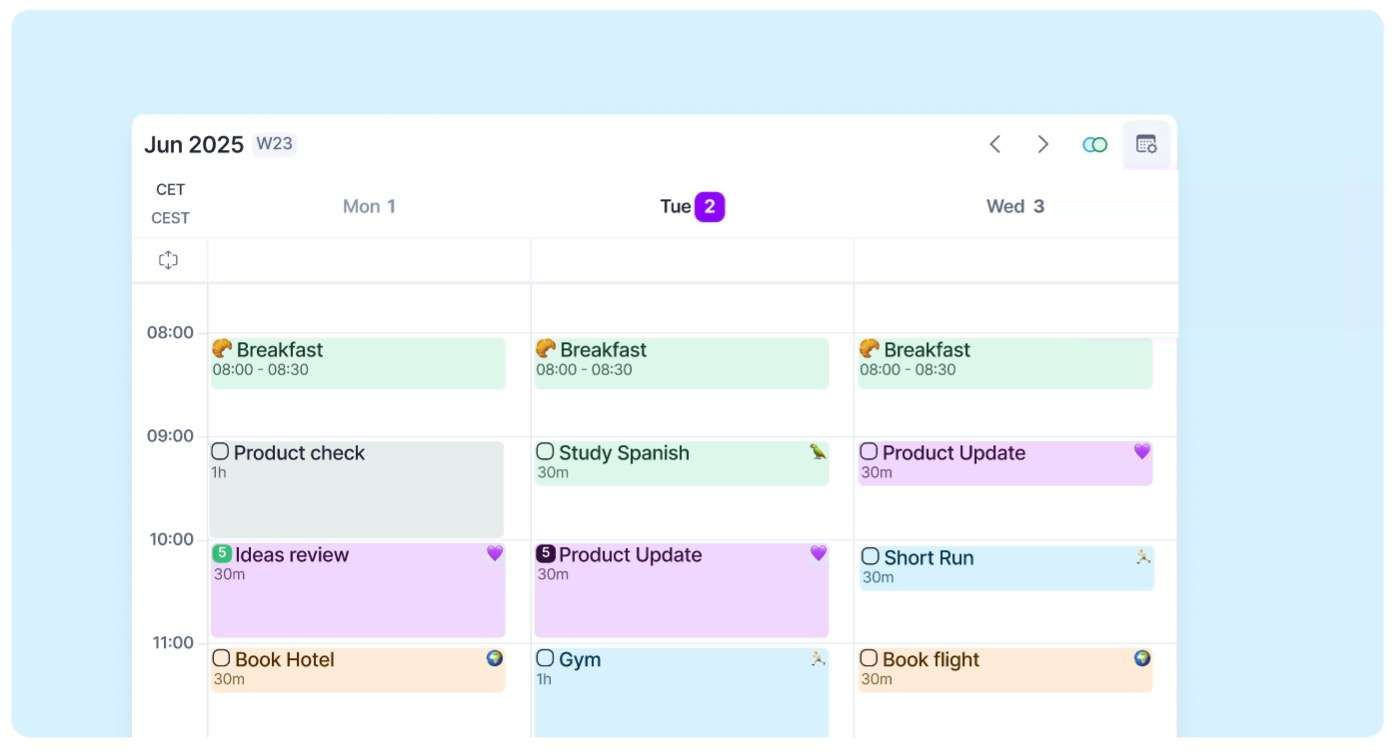The image size is (1394, 756).
Task: Toggle the overlapping circles calendar overlay icon
Action: point(1095,145)
